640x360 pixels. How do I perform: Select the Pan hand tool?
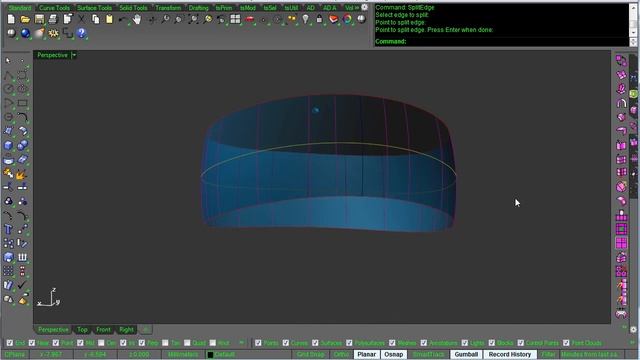(x=137, y=19)
